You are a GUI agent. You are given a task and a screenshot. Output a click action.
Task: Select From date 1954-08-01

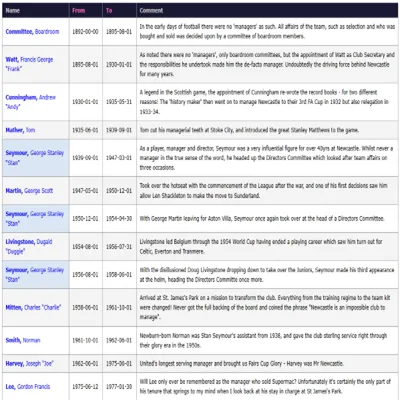[x=85, y=247]
